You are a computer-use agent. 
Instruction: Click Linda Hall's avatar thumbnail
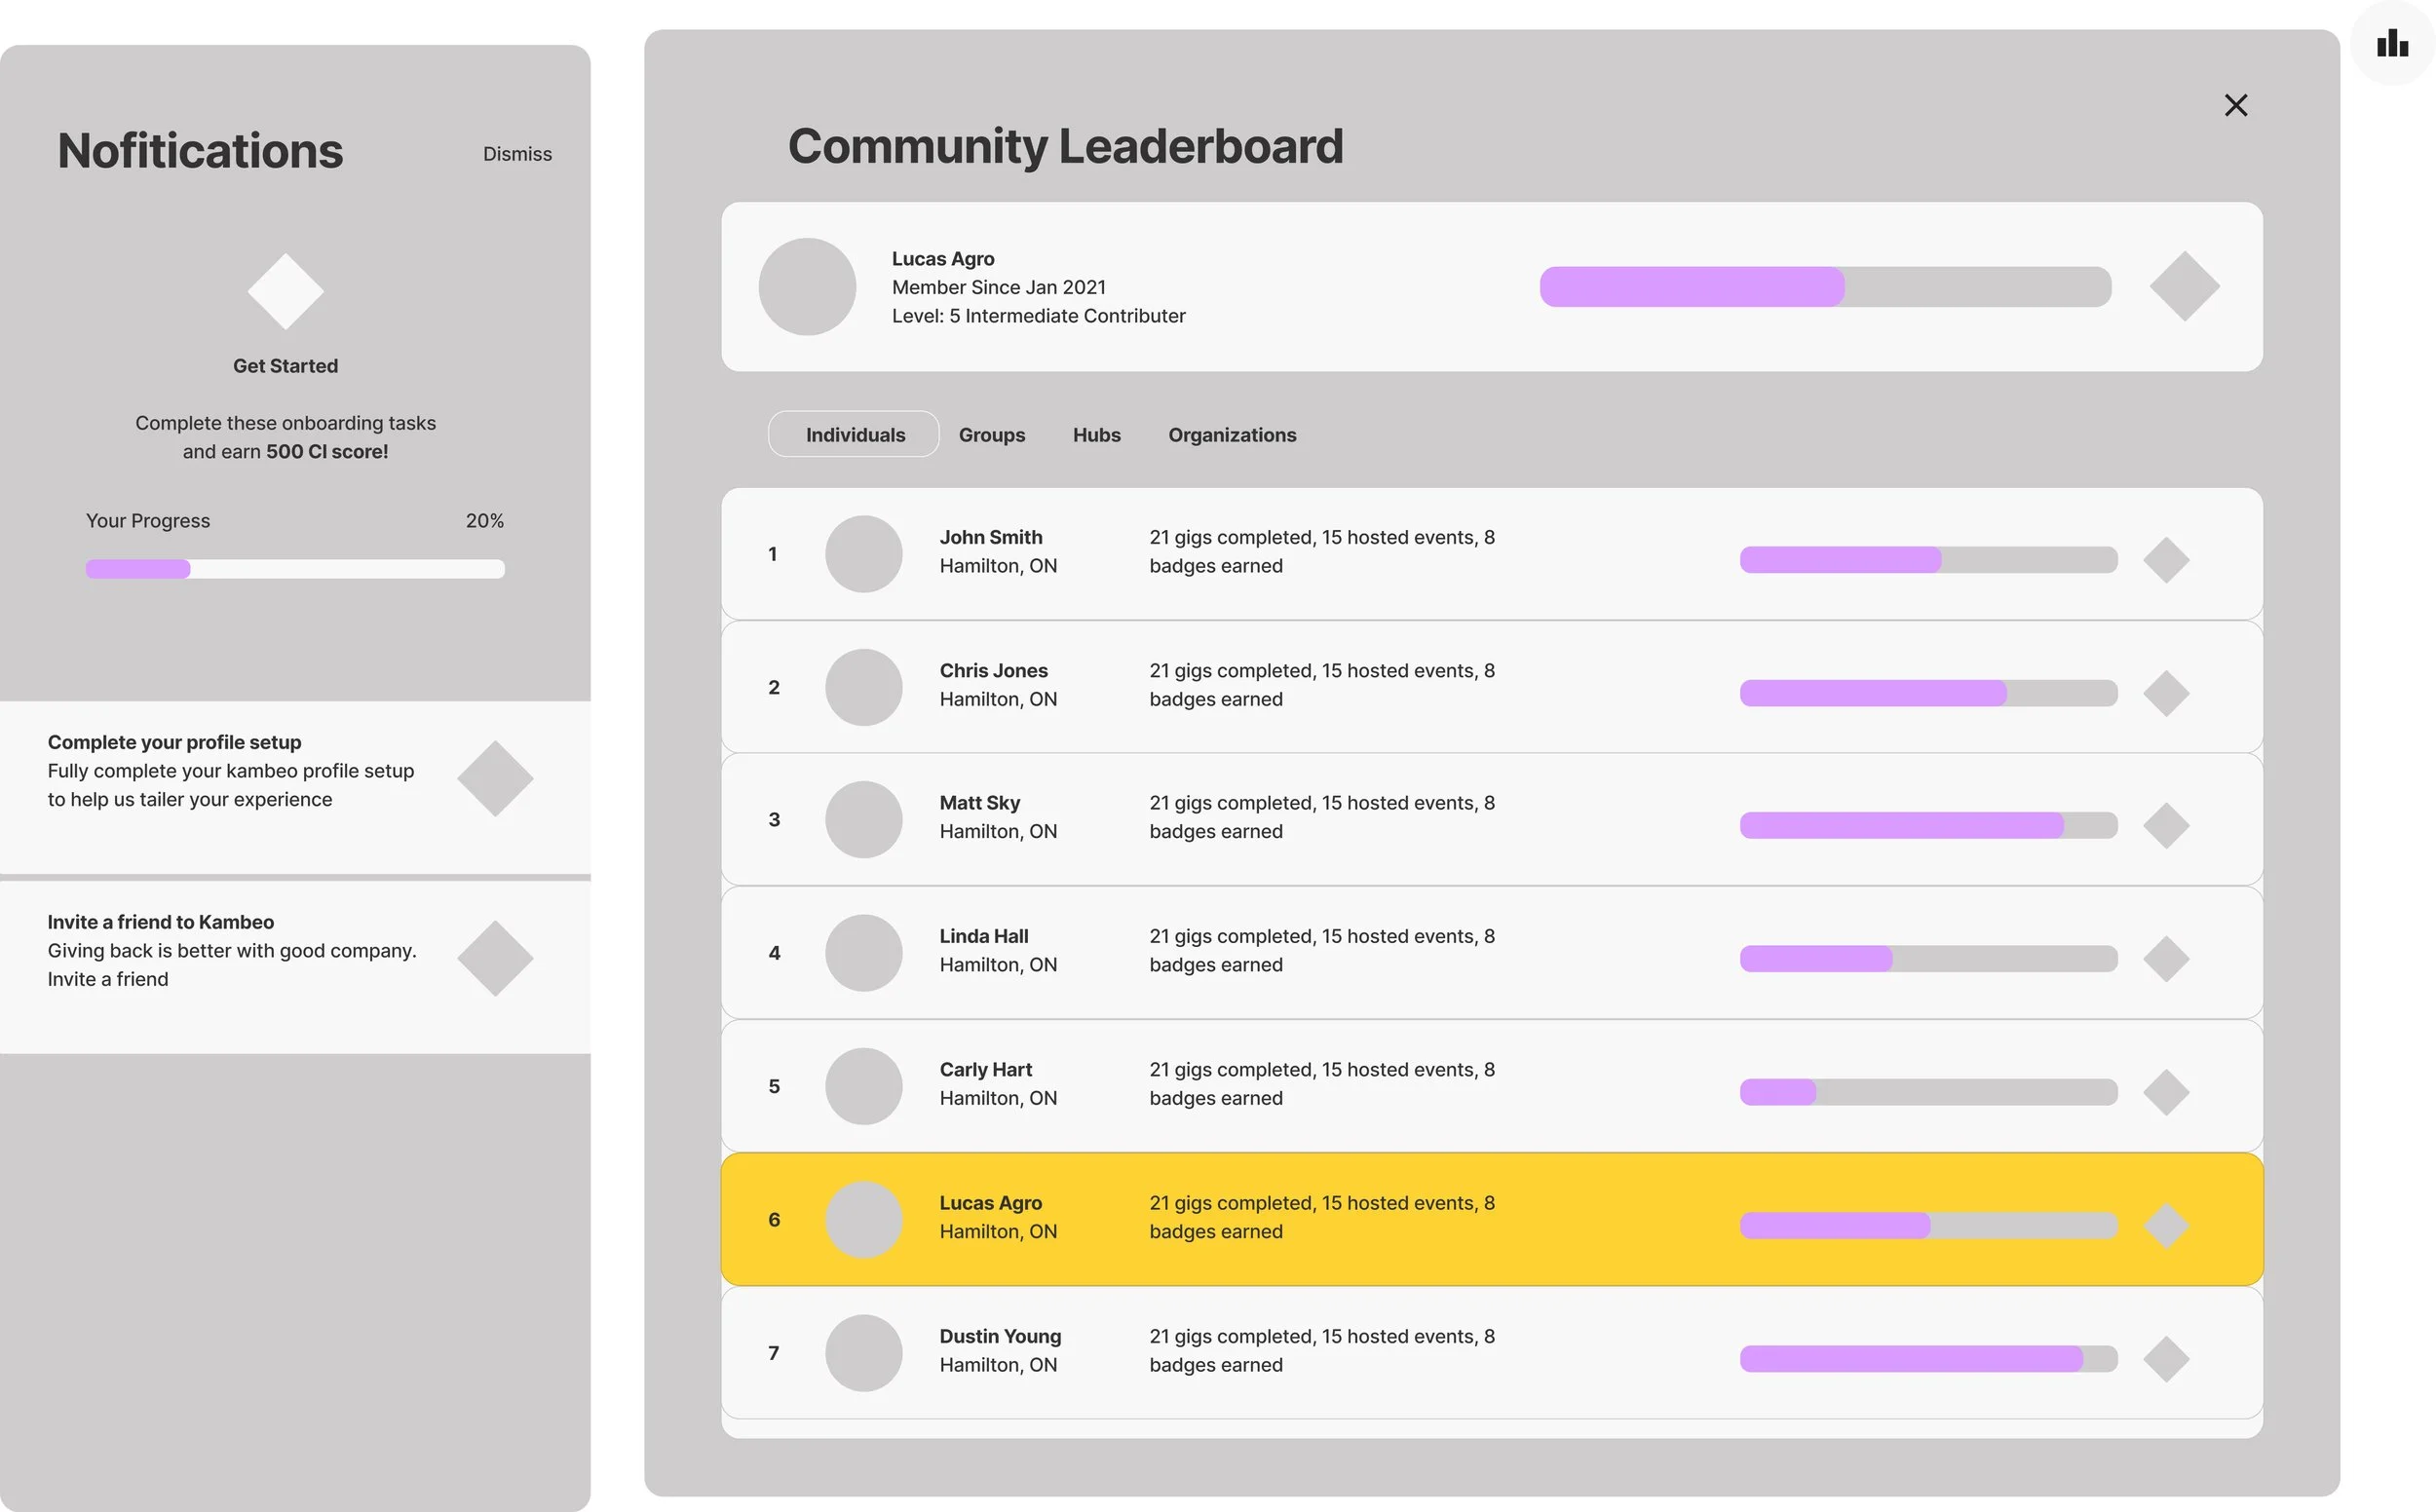(x=863, y=952)
